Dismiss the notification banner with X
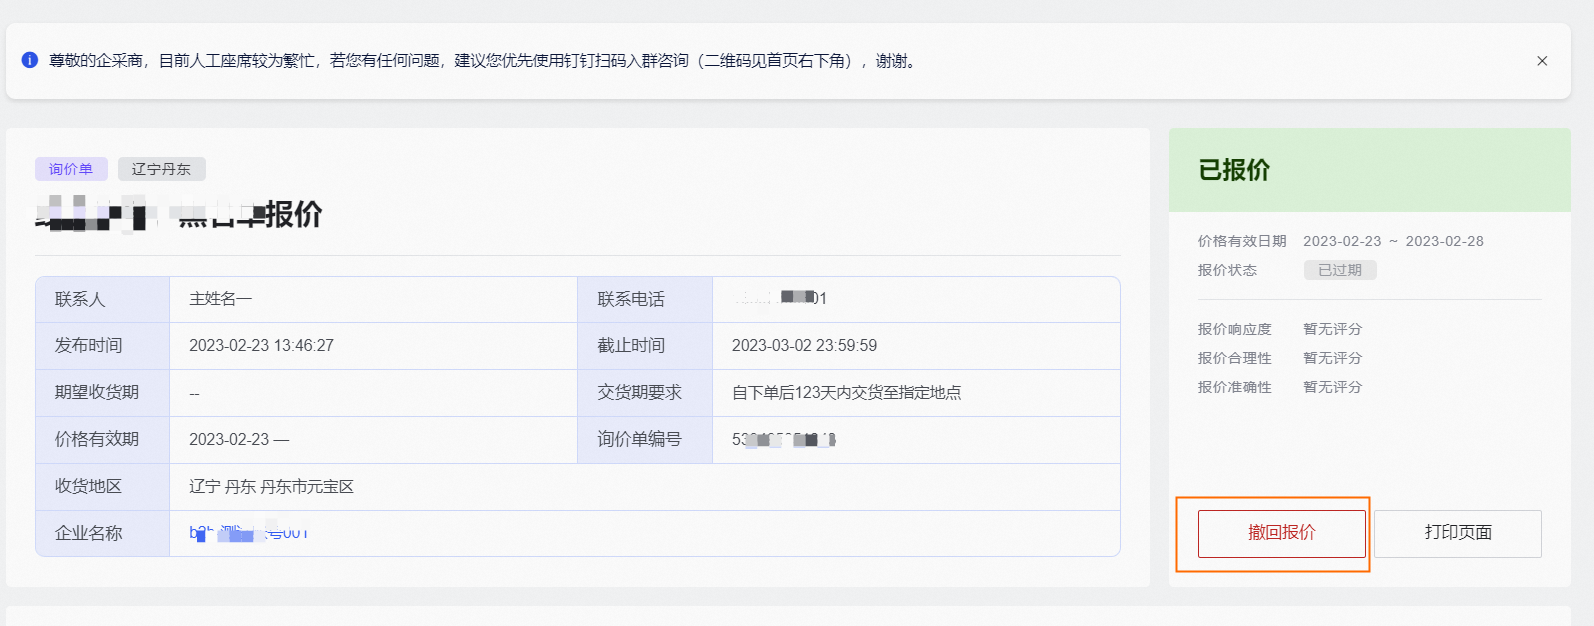This screenshot has width=1594, height=626. click(x=1542, y=61)
